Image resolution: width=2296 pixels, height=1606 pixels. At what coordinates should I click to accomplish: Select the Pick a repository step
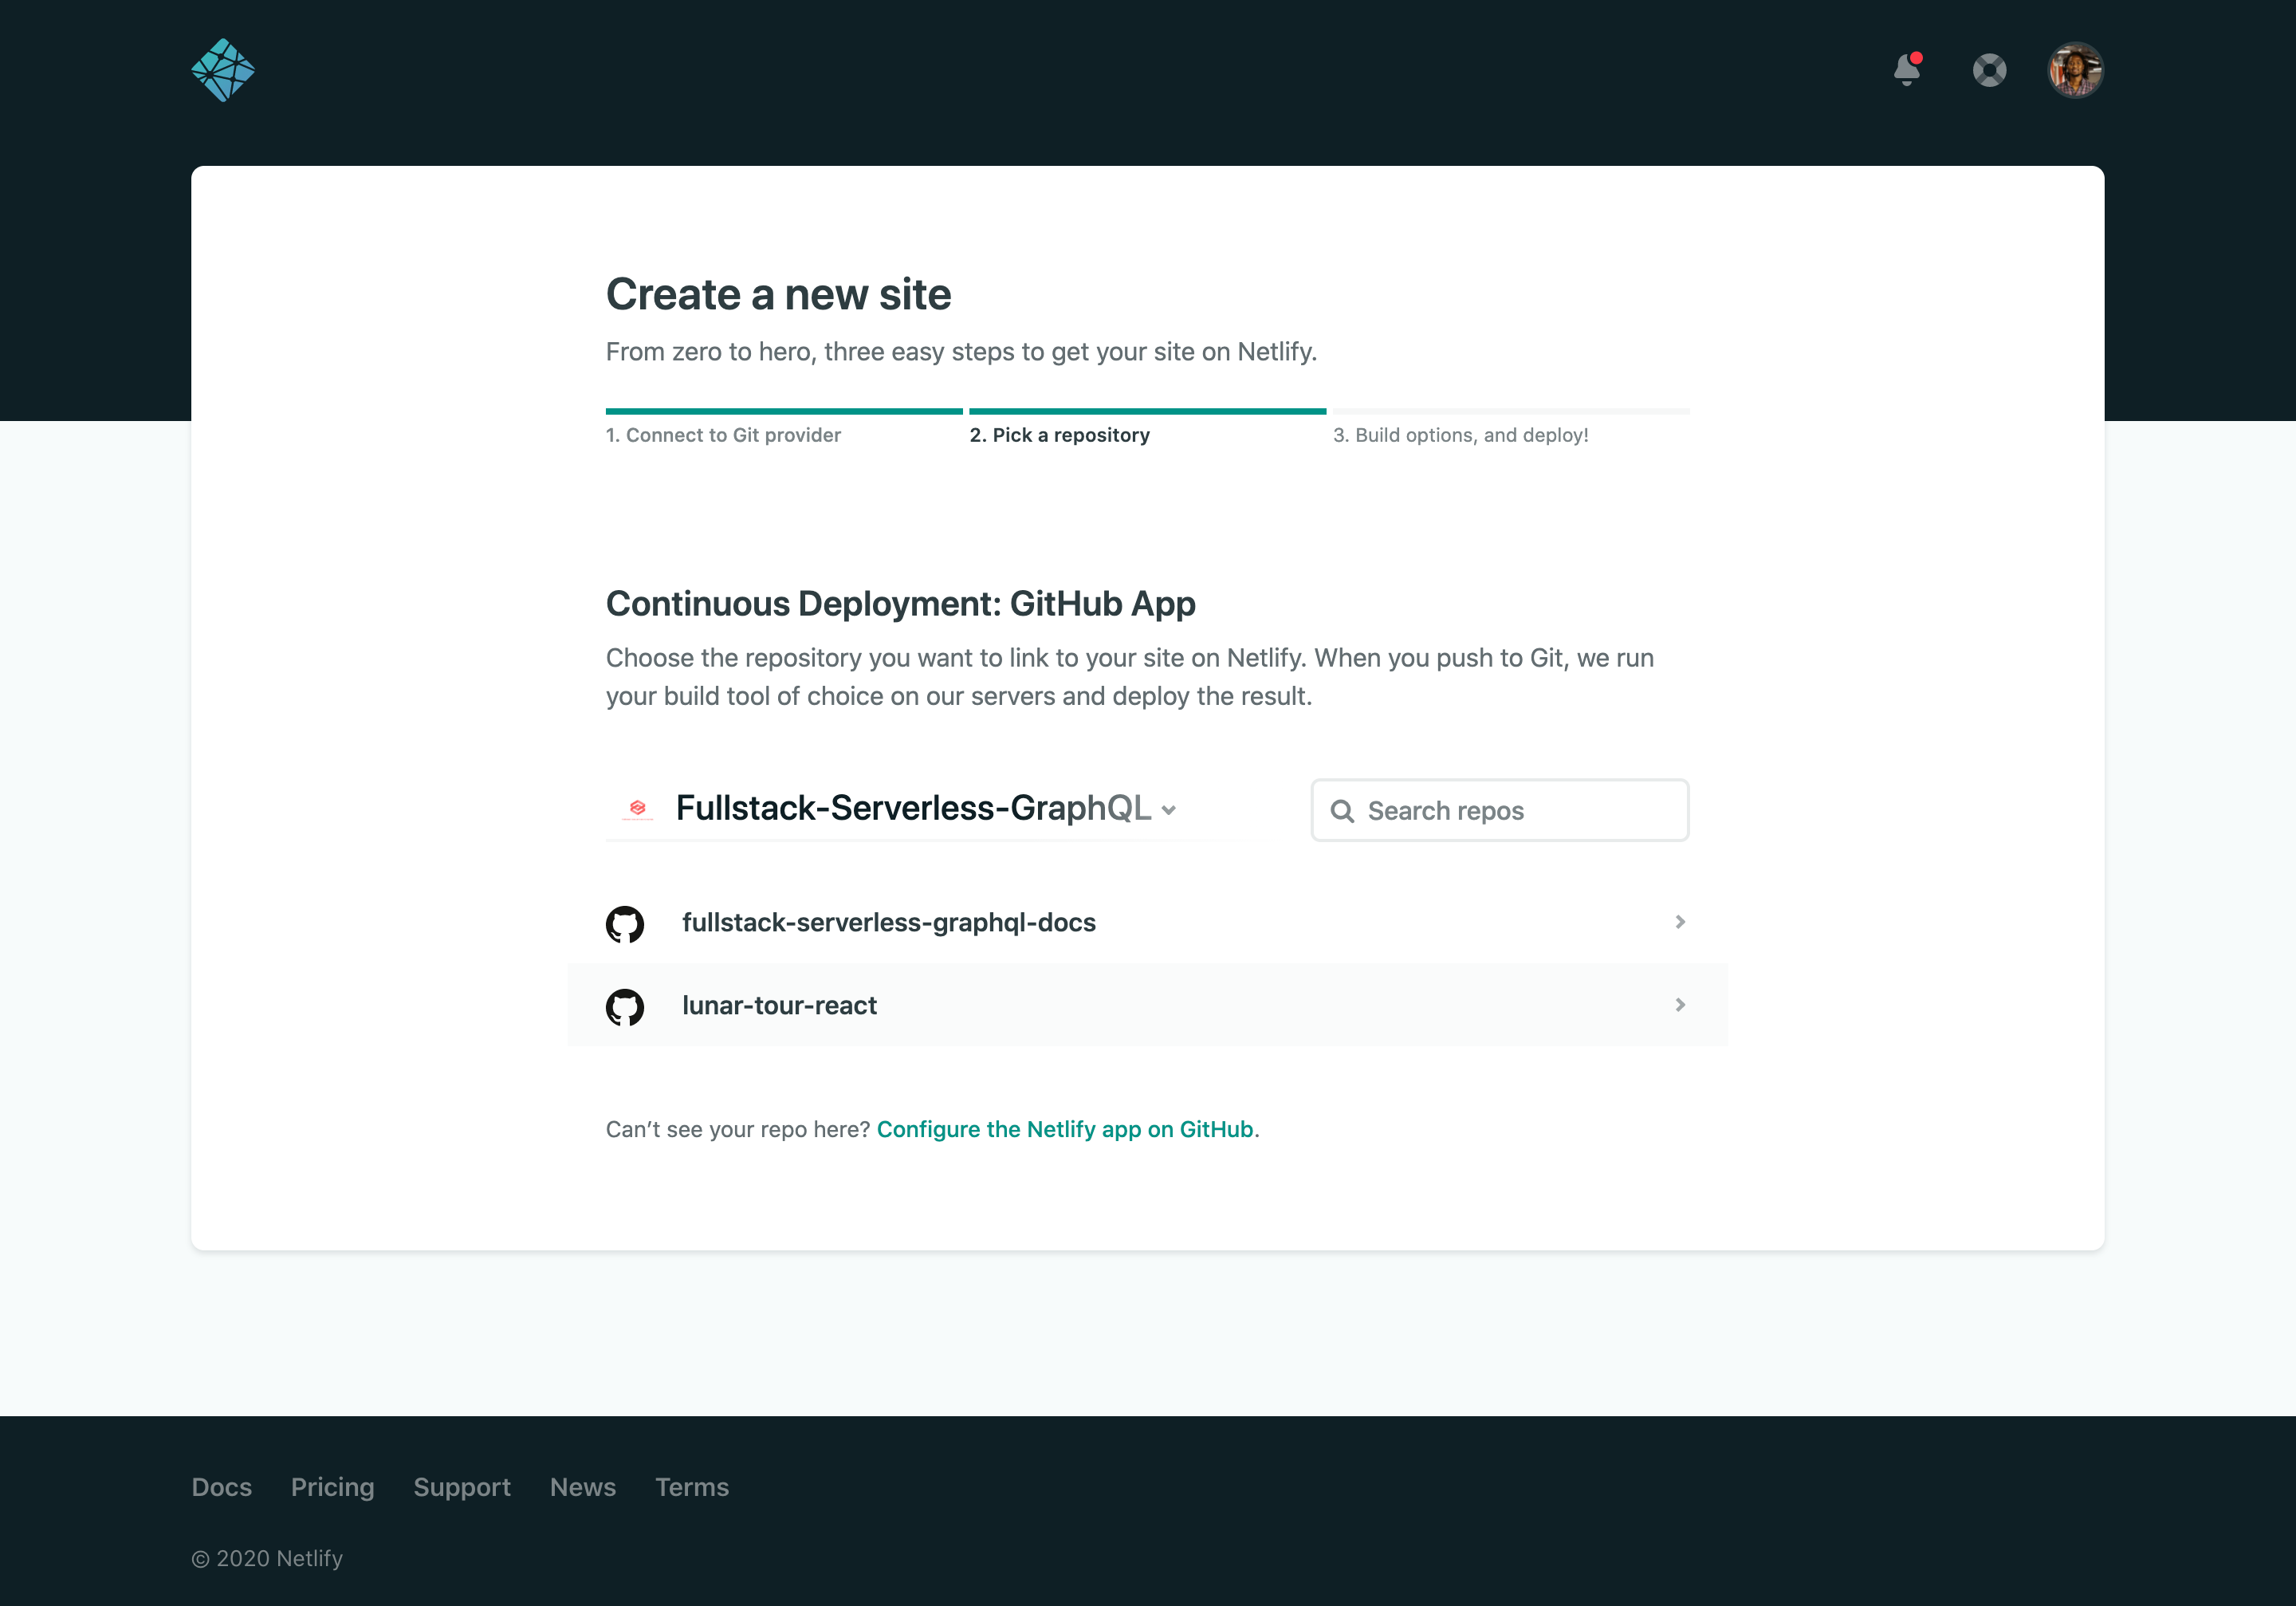pyautogui.click(x=1059, y=435)
